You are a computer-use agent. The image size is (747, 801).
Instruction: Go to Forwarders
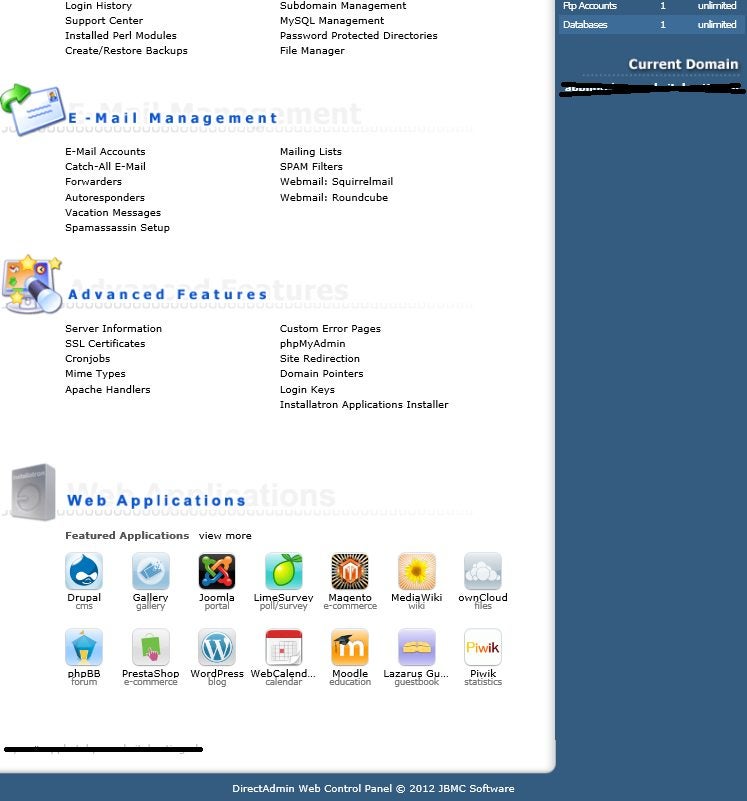[94, 181]
